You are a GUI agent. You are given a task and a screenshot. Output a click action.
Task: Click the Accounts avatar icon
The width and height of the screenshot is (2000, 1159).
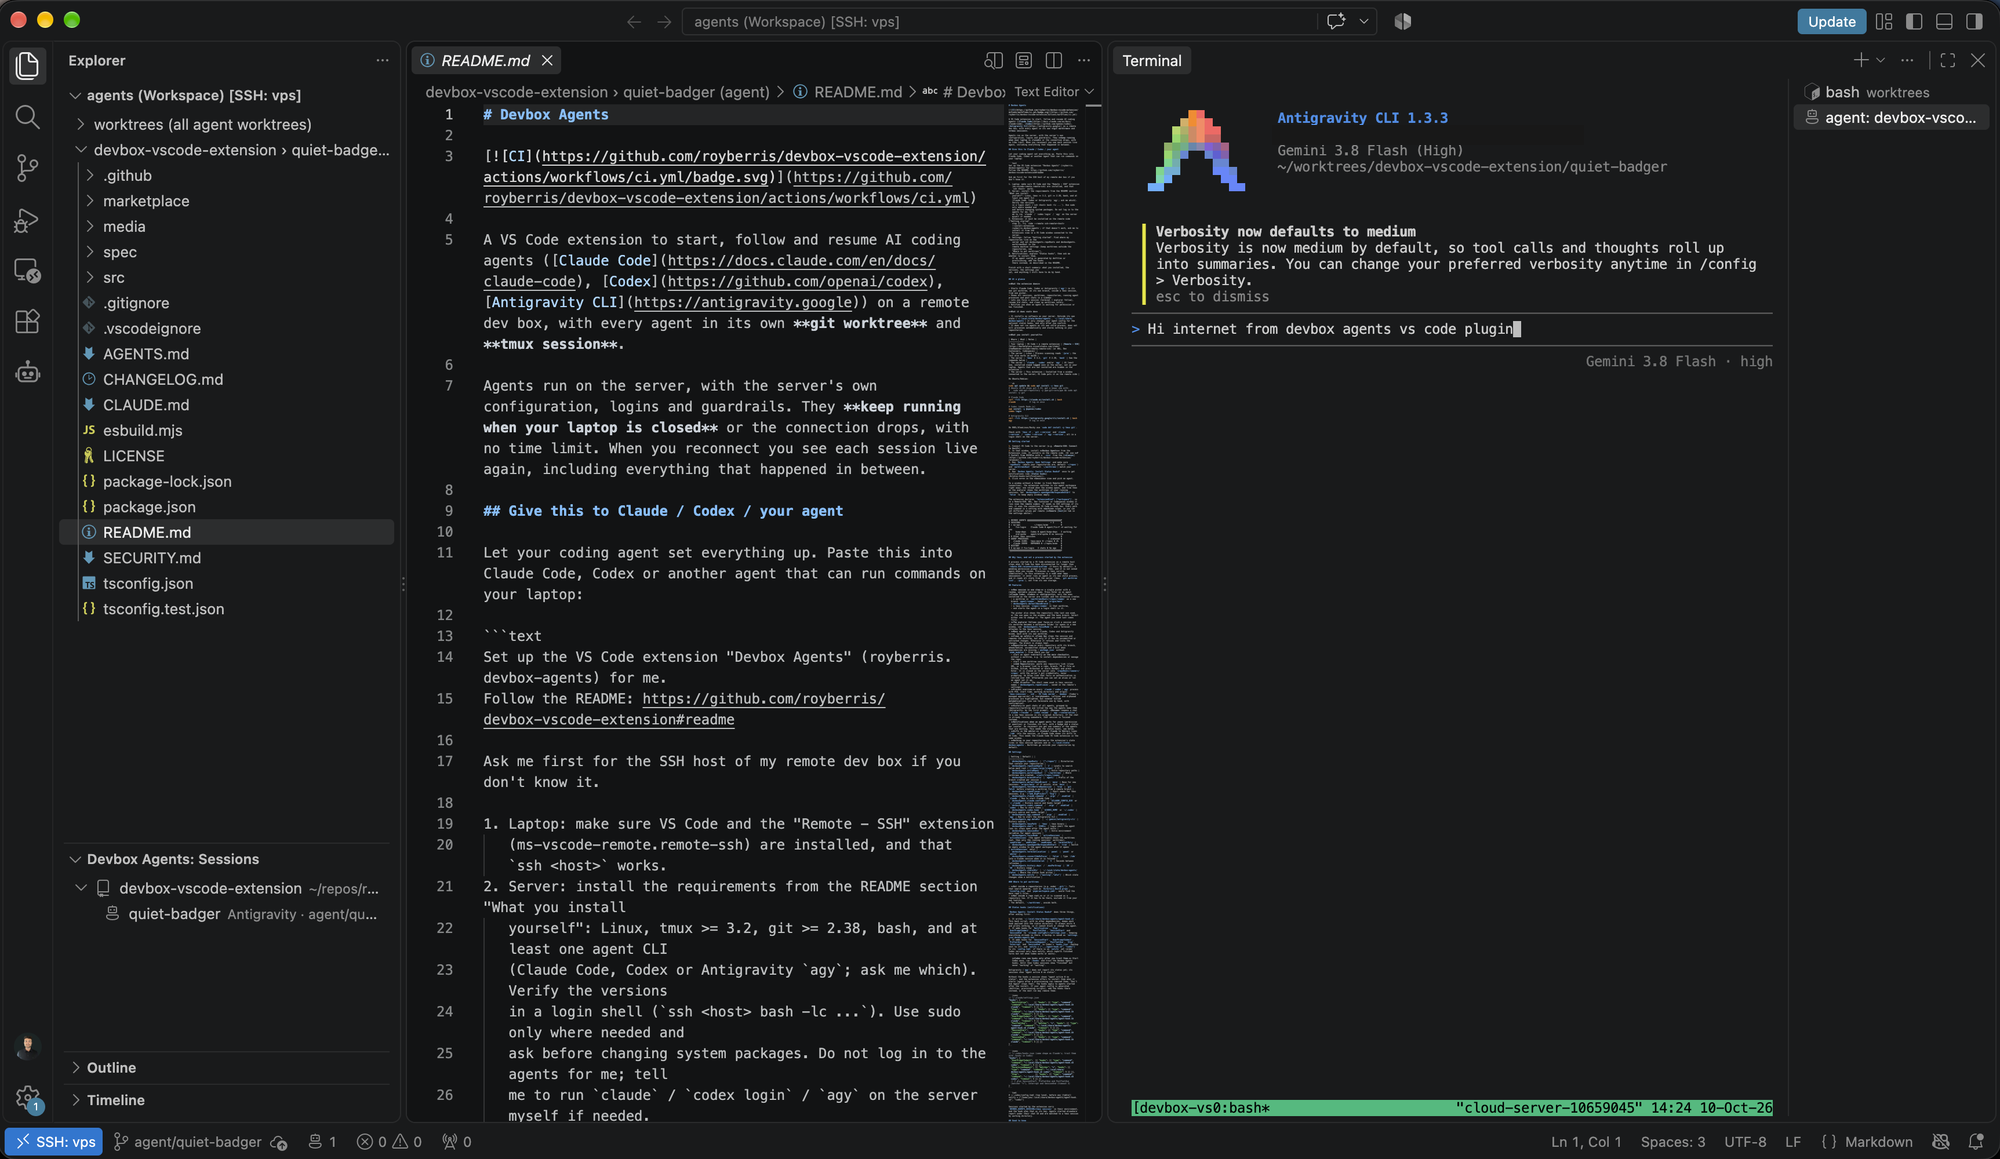click(27, 1047)
